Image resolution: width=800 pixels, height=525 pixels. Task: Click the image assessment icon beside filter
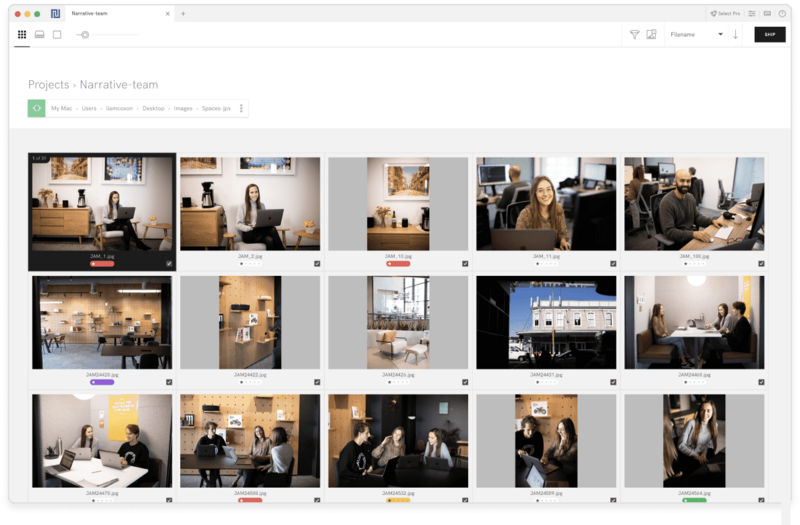pyautogui.click(x=652, y=35)
